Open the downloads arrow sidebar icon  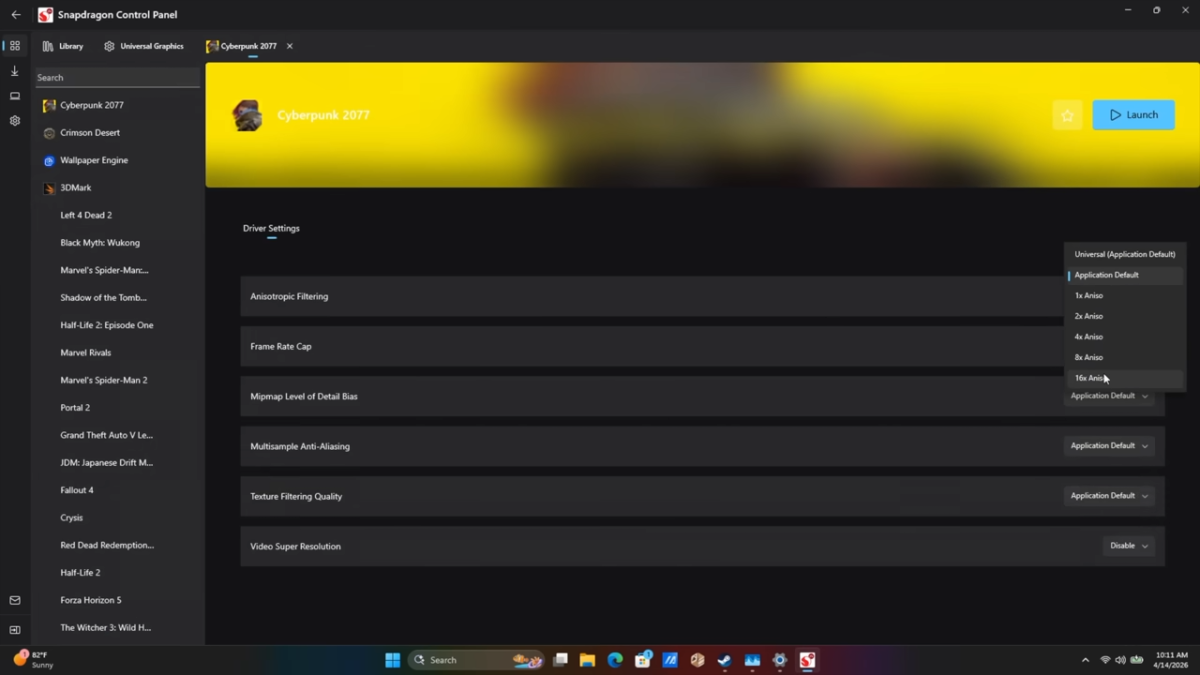click(15, 71)
